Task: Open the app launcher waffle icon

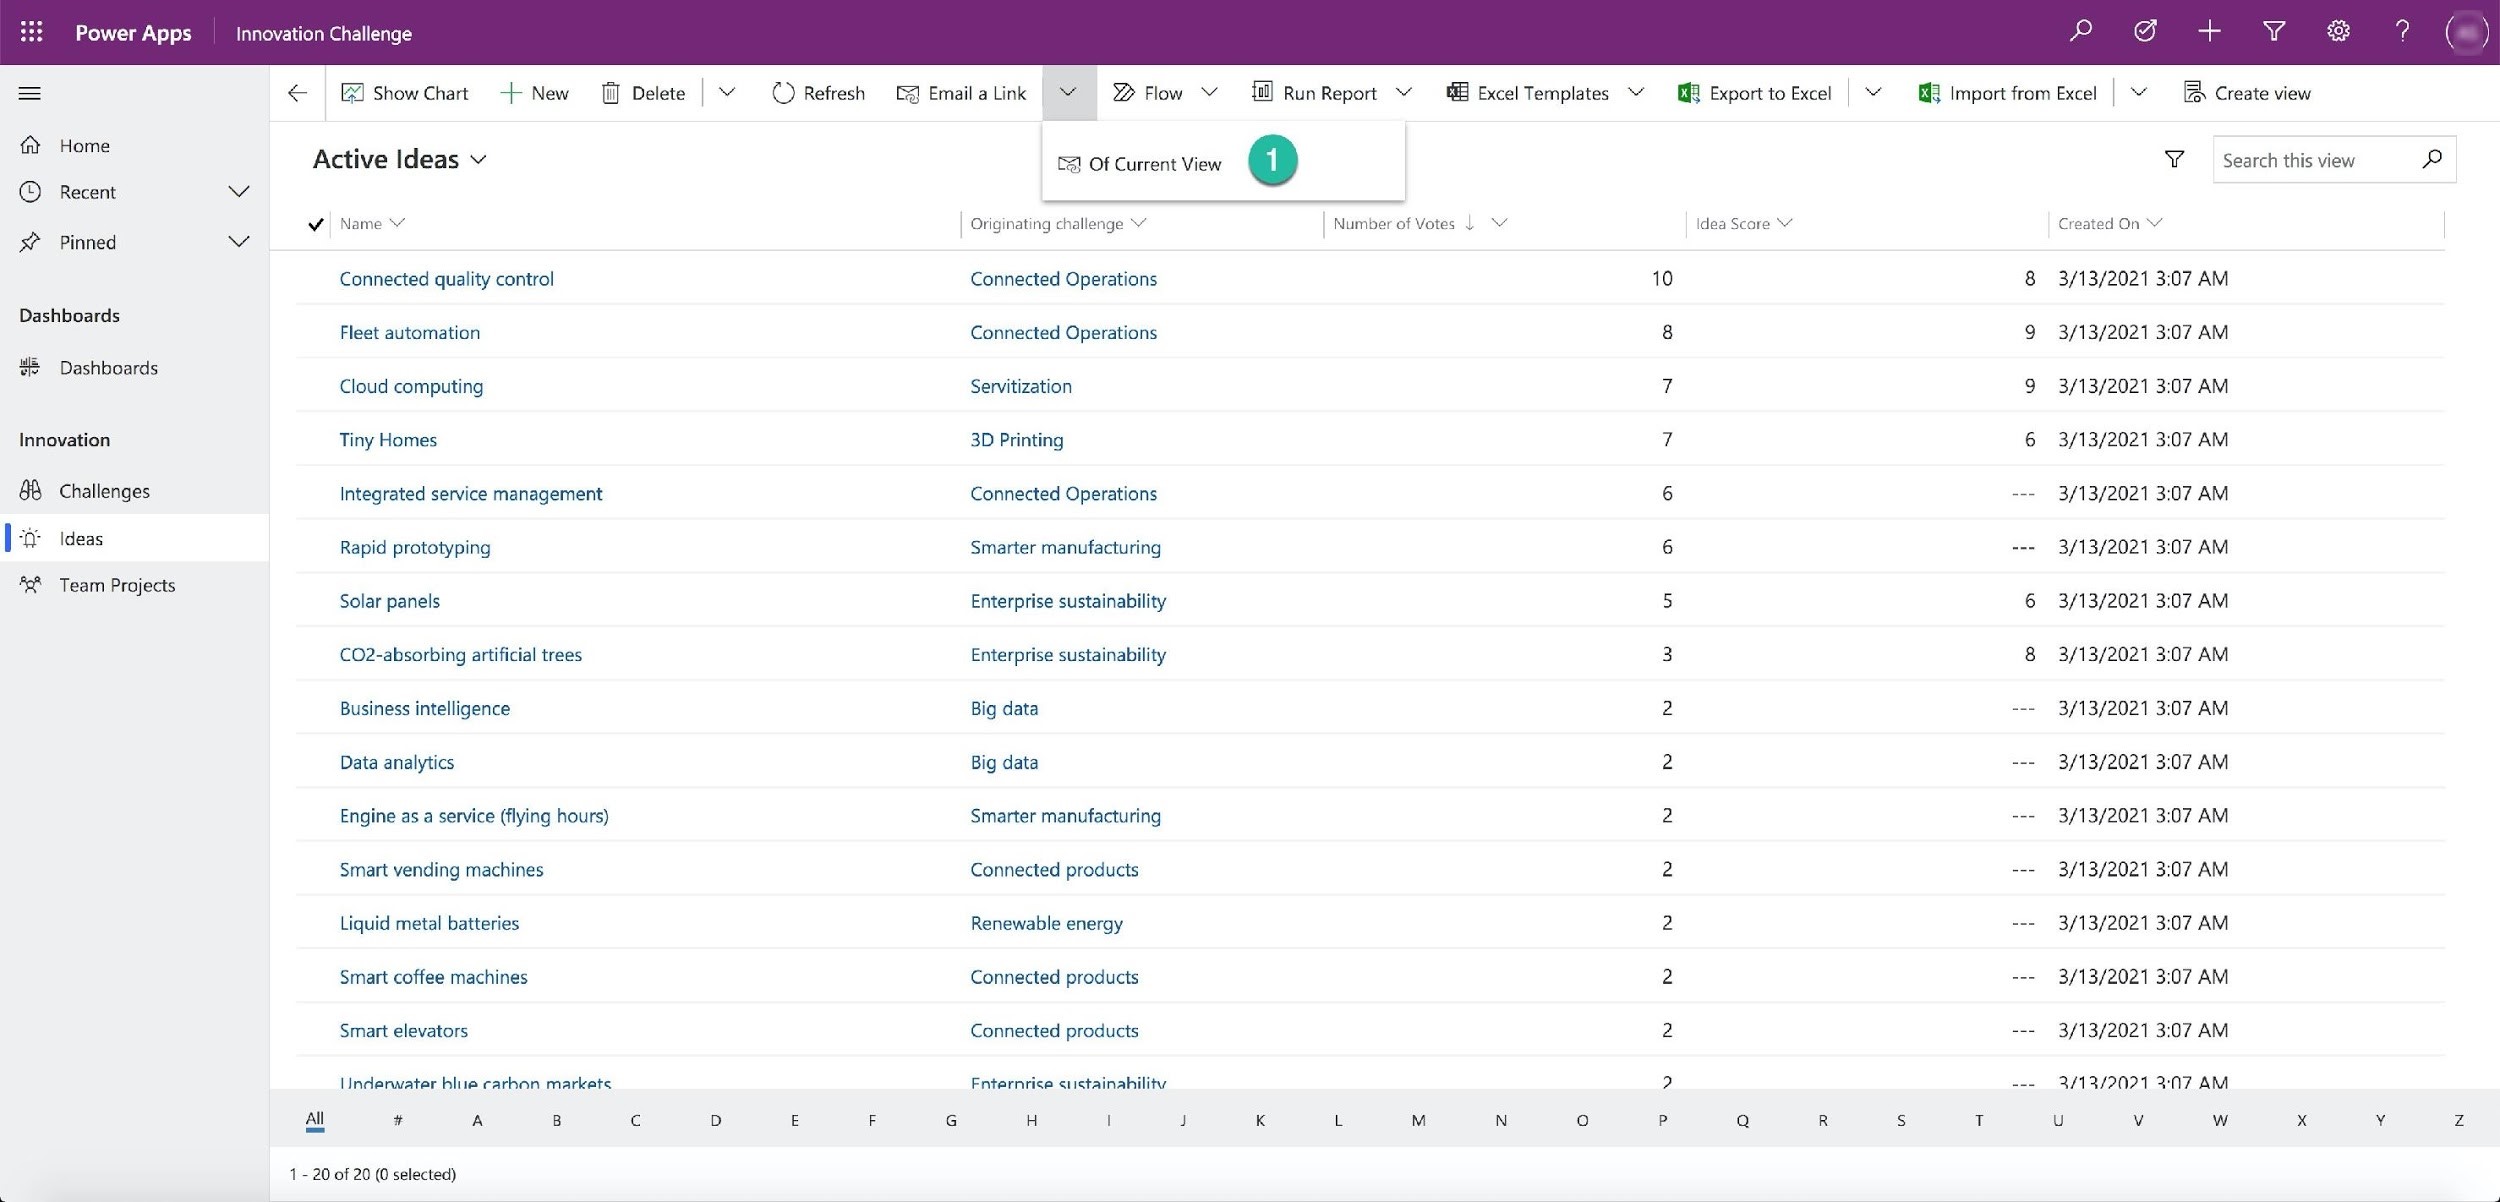Action: [x=31, y=32]
